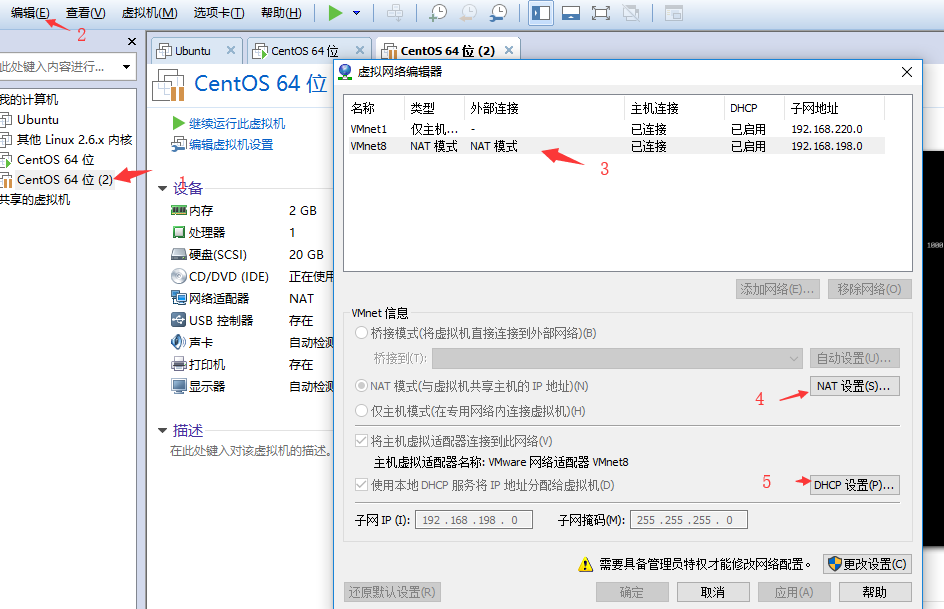
Task: Open snapshot manager with the clock-wrench icon
Action: click(x=498, y=13)
